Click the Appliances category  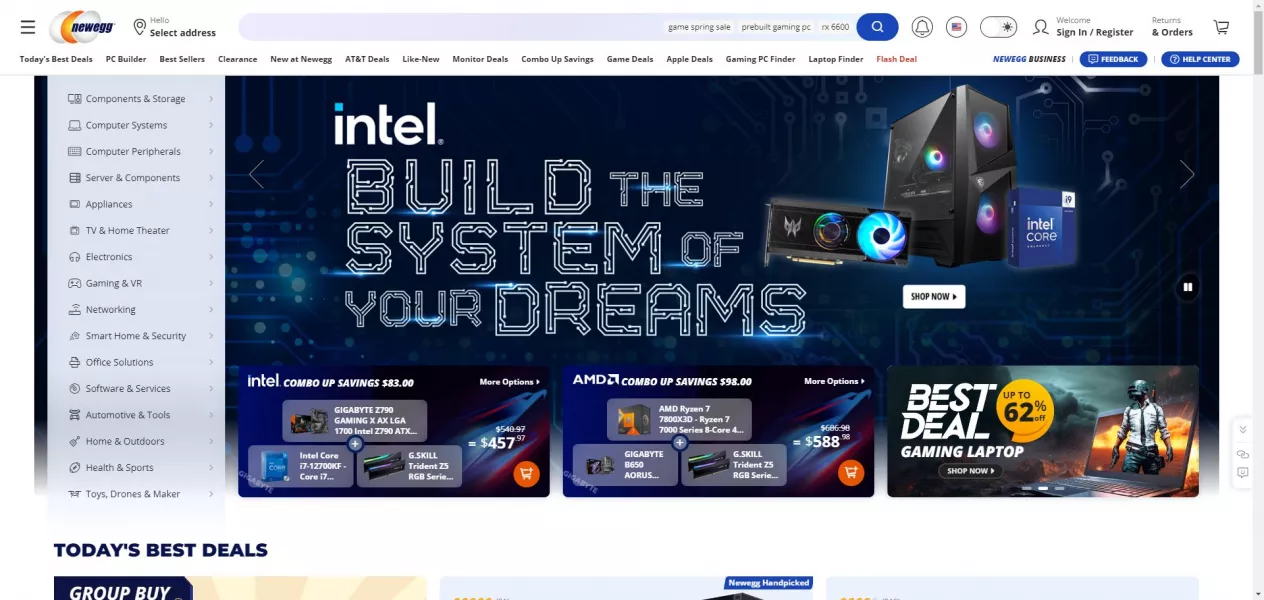click(x=140, y=204)
